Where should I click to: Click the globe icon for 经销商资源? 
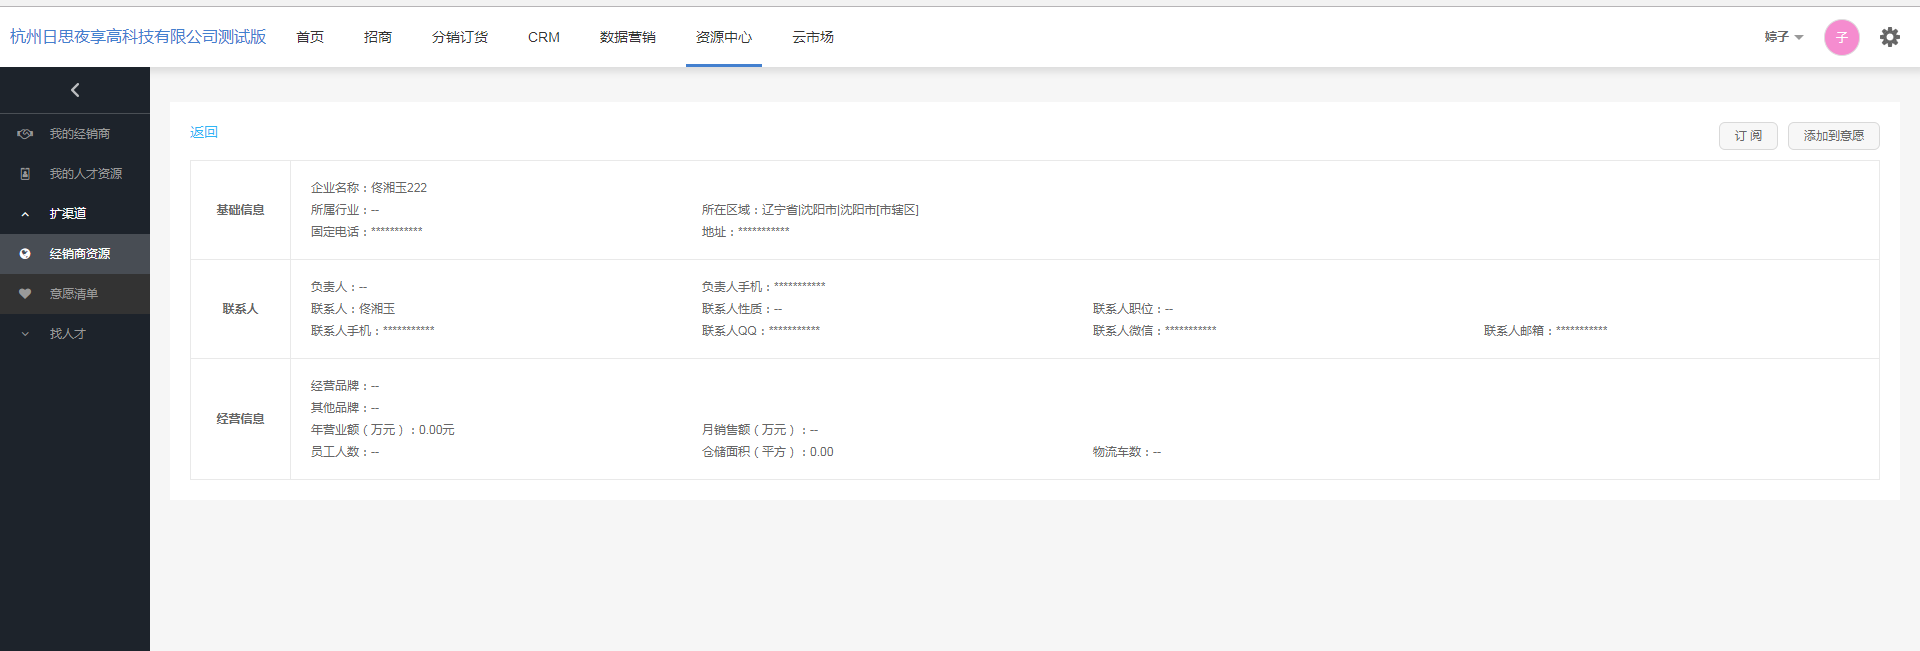[25, 254]
